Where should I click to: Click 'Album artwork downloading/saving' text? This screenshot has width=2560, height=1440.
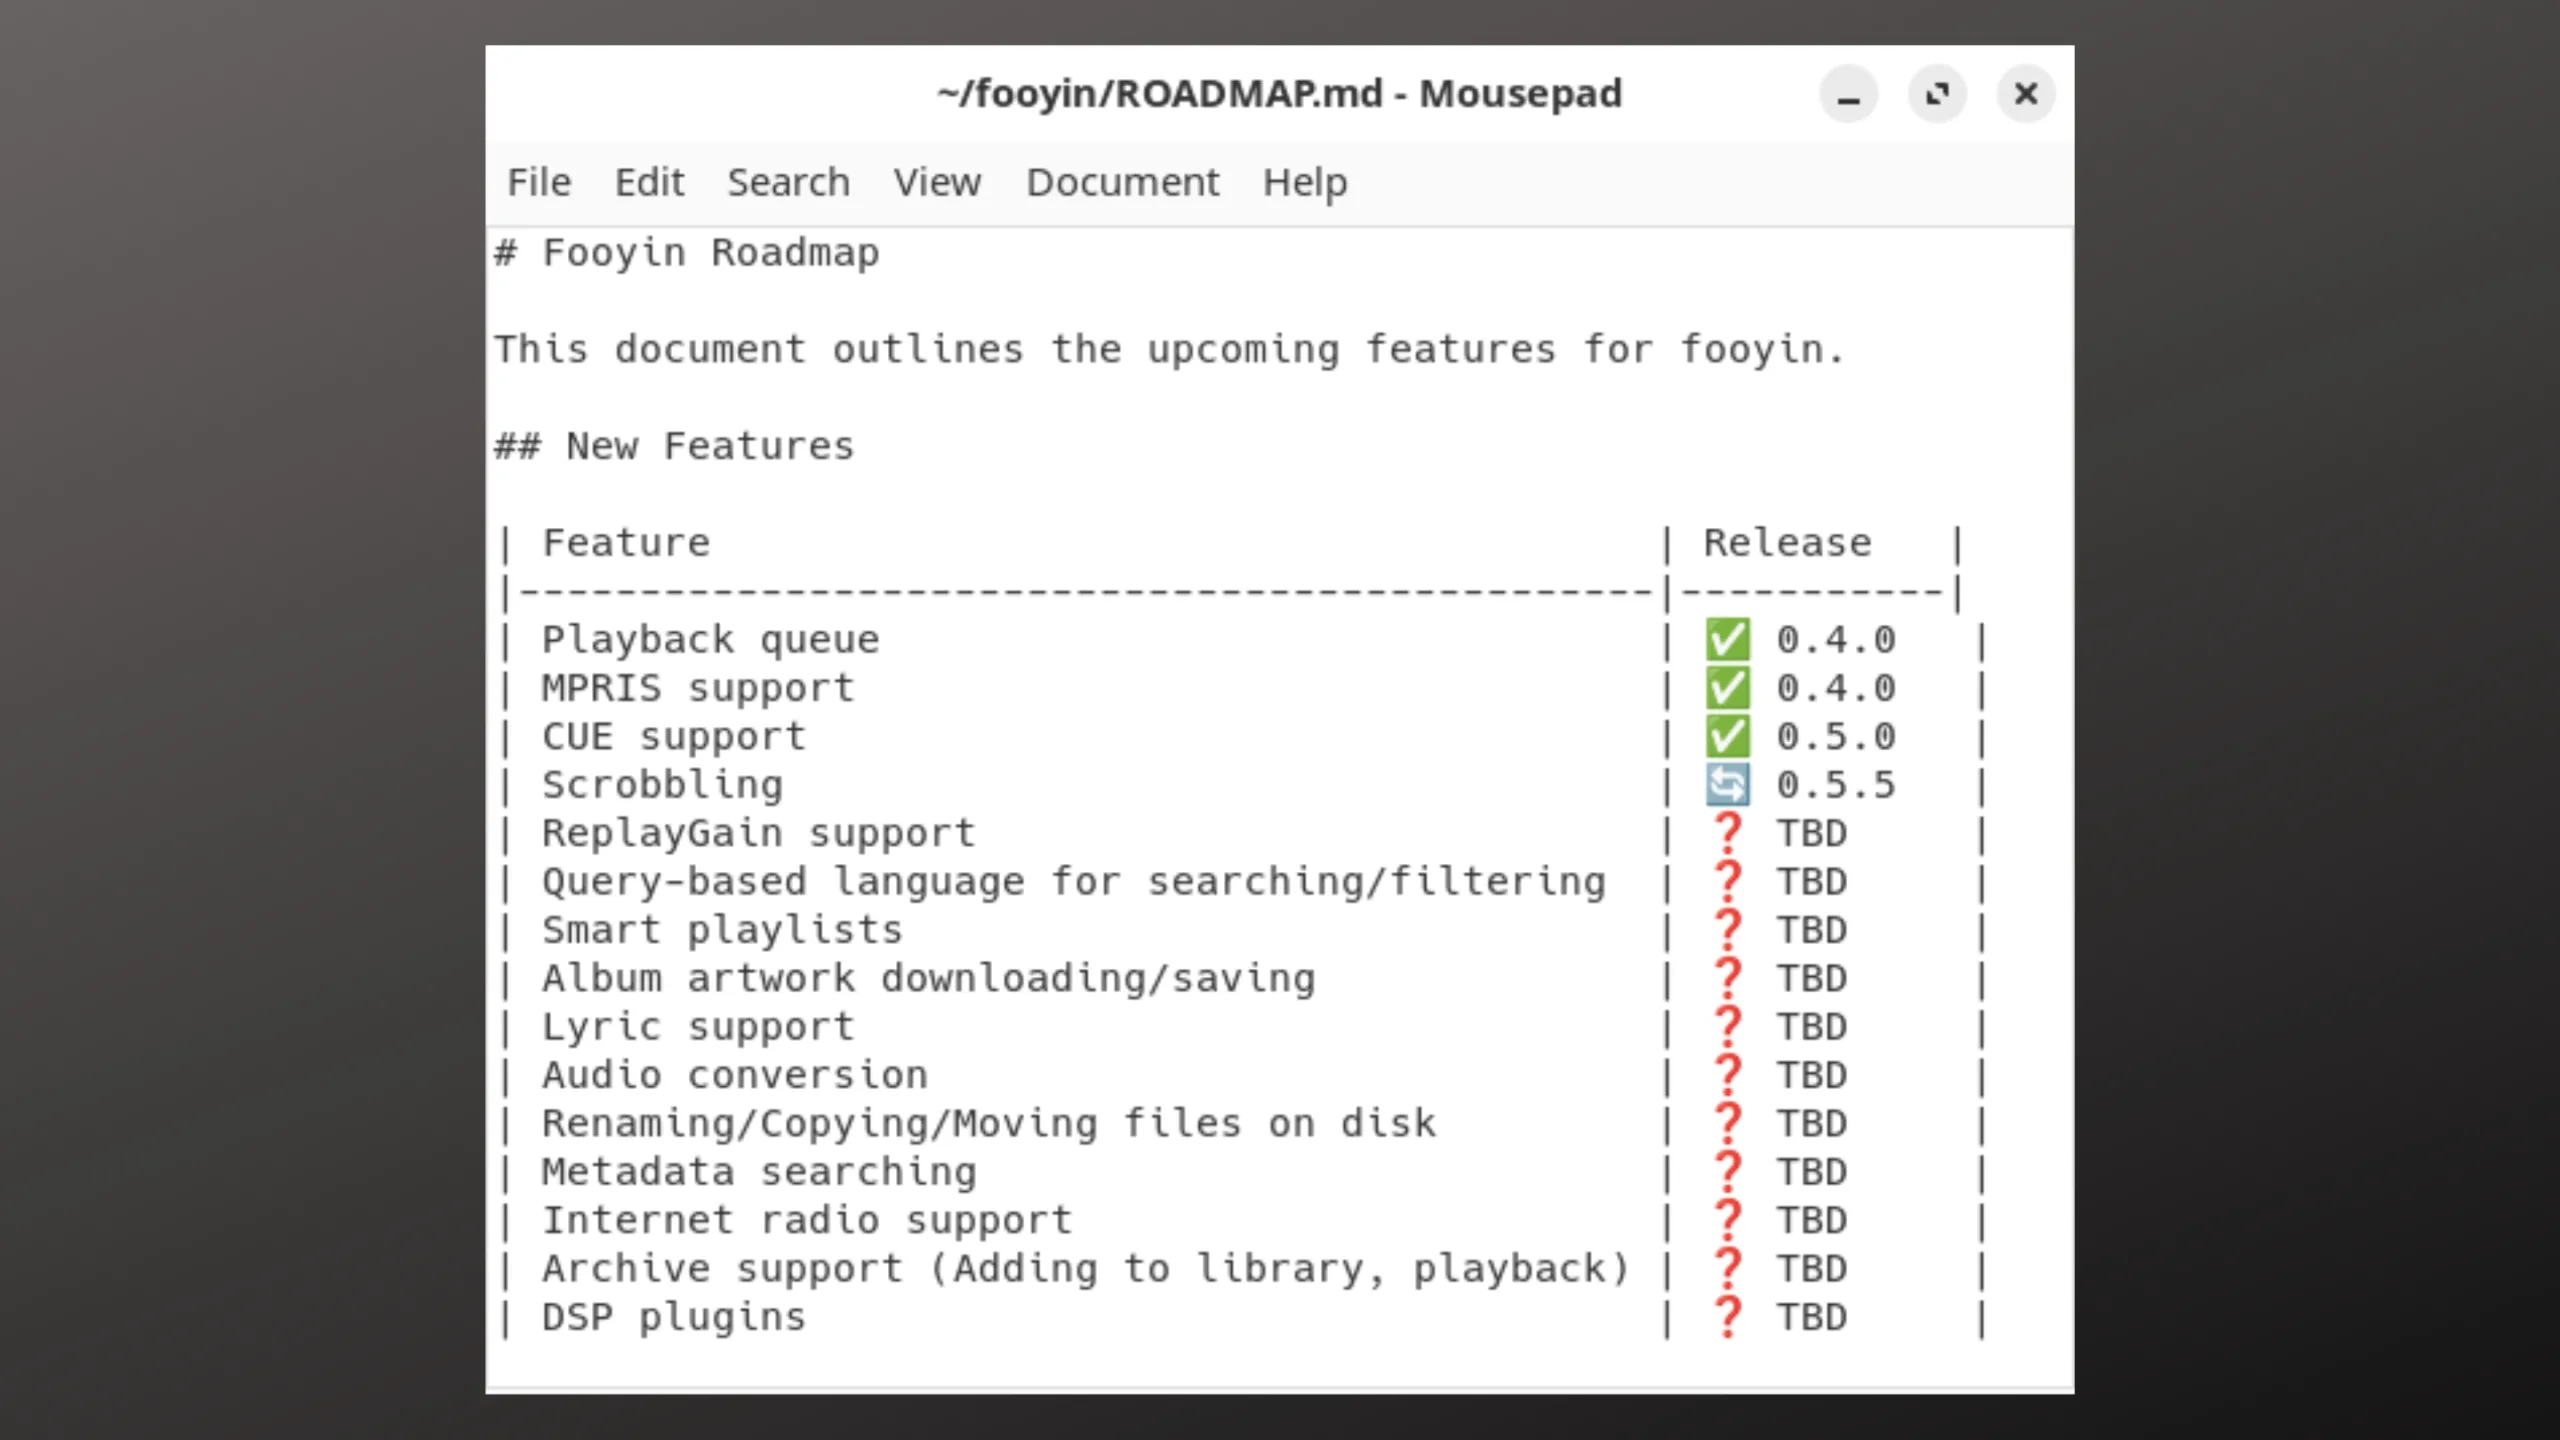click(929, 978)
